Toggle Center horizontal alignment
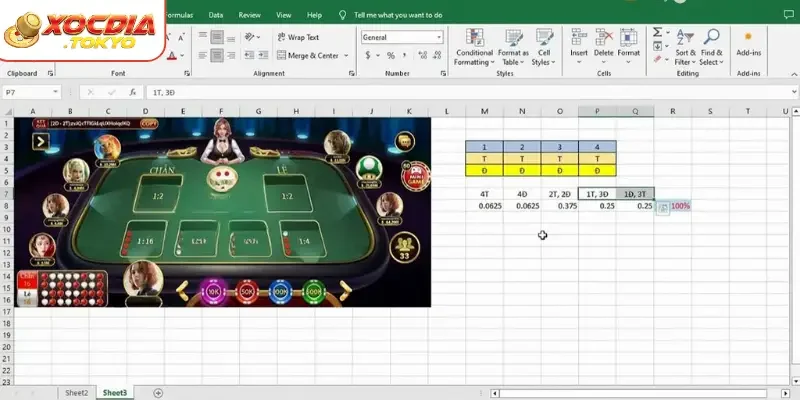Image resolution: width=800 pixels, height=400 pixels. 217,55
